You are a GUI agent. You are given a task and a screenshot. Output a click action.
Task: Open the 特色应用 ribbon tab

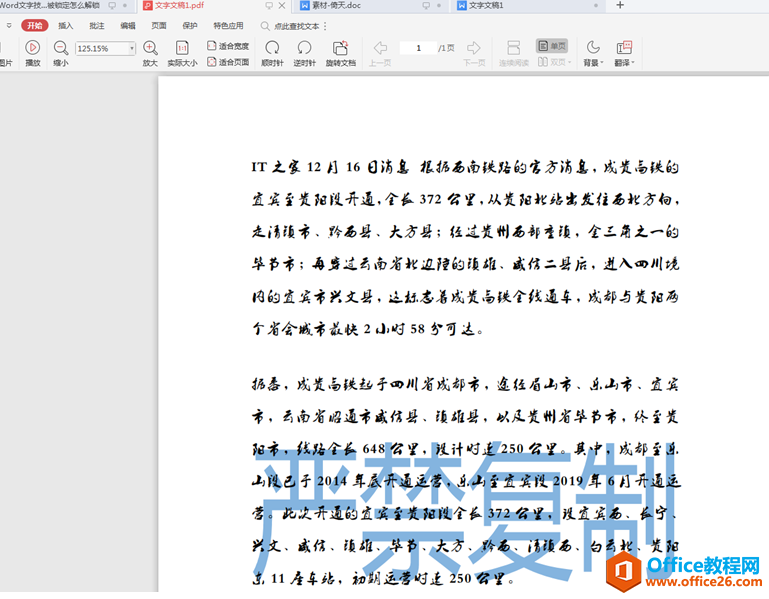click(x=228, y=26)
